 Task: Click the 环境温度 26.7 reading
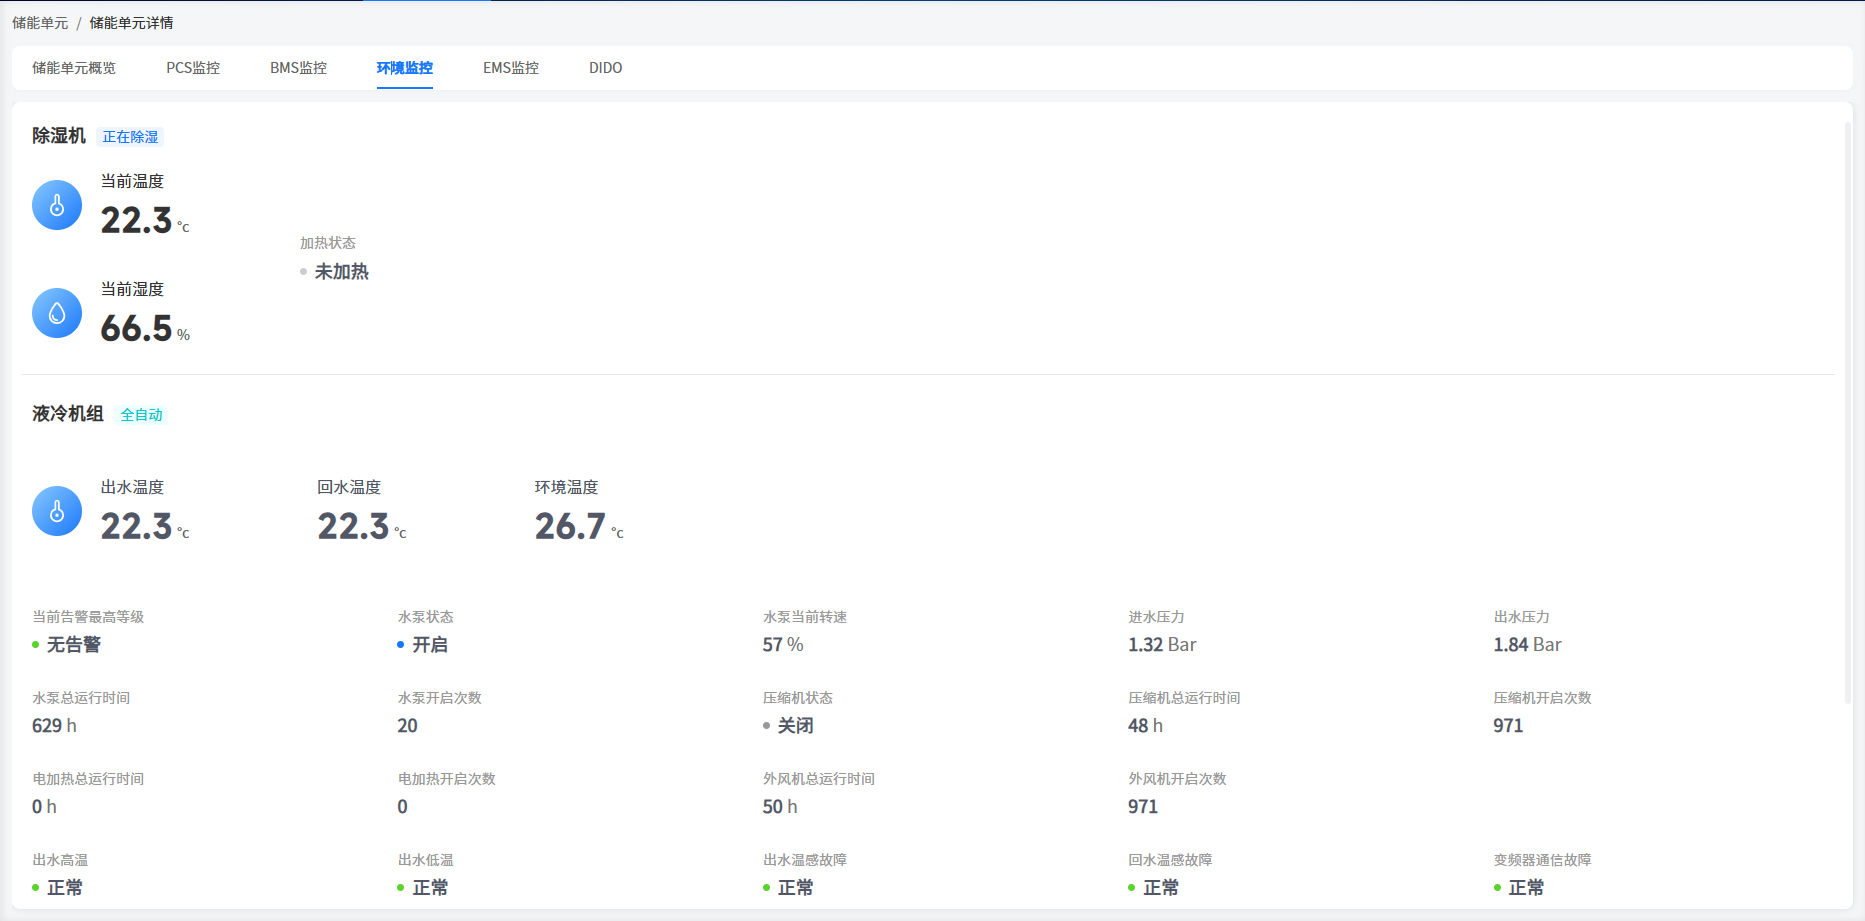(571, 526)
